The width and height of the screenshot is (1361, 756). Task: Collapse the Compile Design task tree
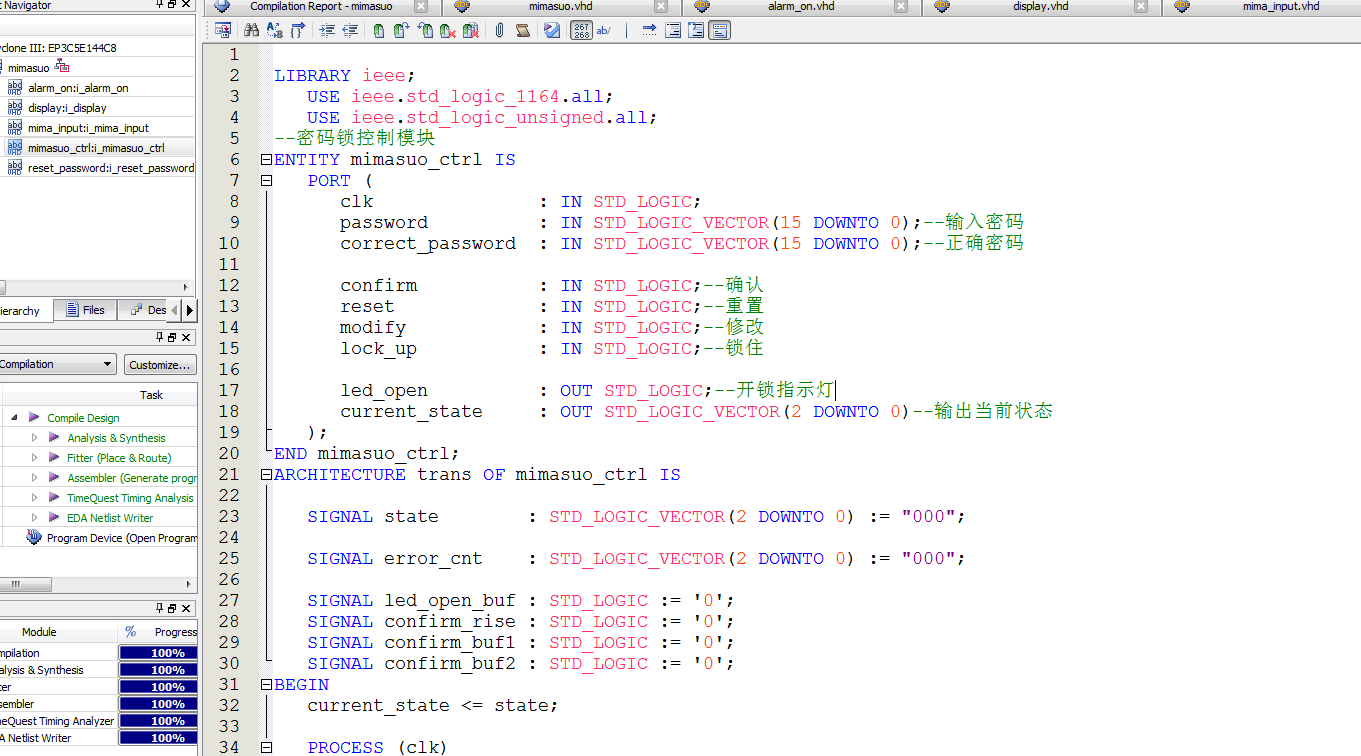point(14,418)
